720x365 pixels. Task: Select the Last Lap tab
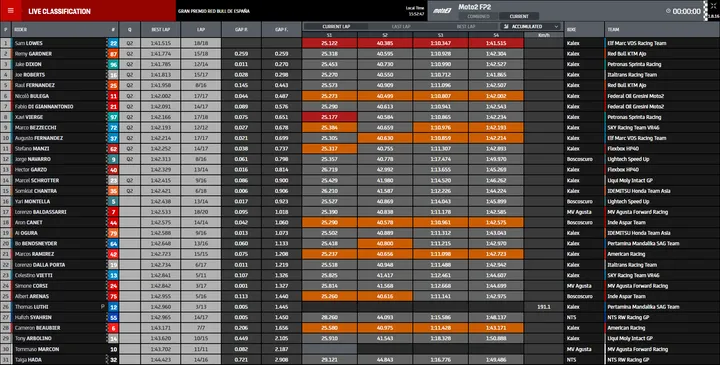[401, 27]
